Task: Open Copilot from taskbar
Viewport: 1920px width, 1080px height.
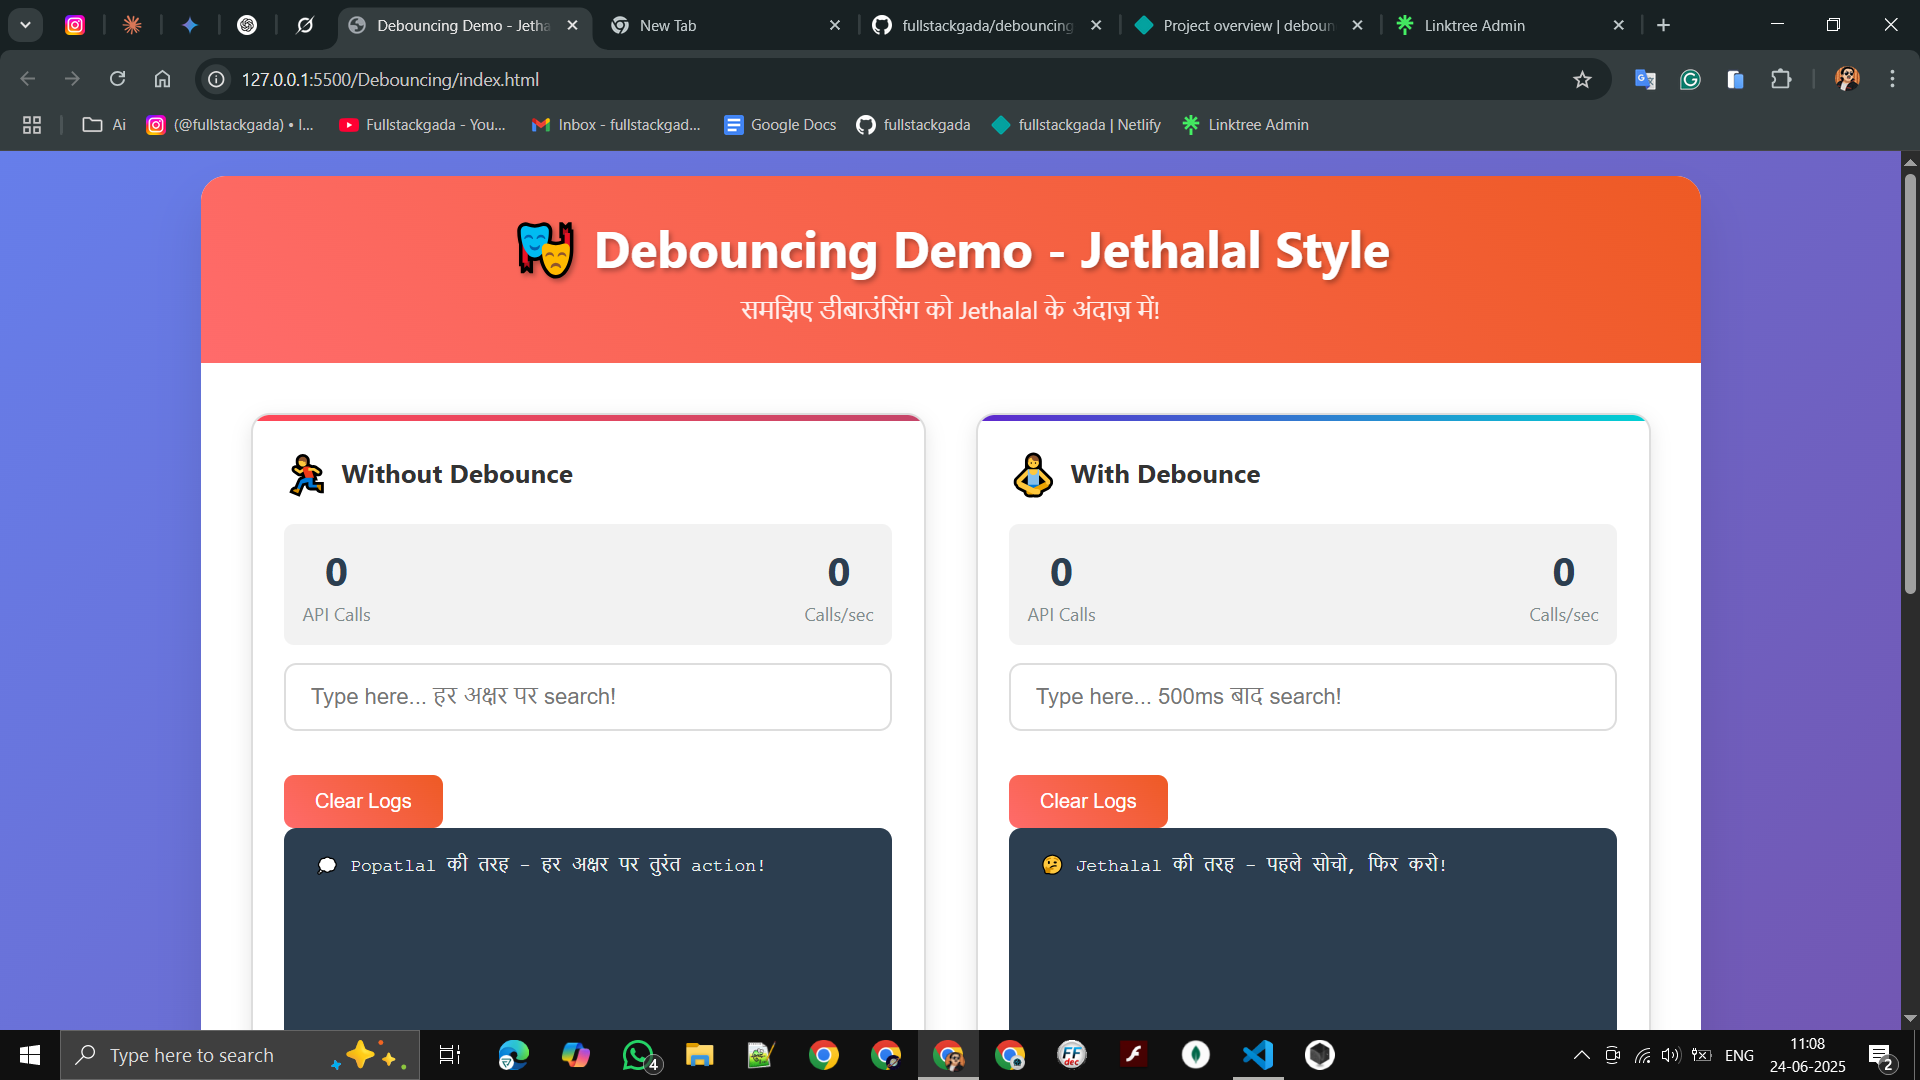Action: (x=575, y=1055)
